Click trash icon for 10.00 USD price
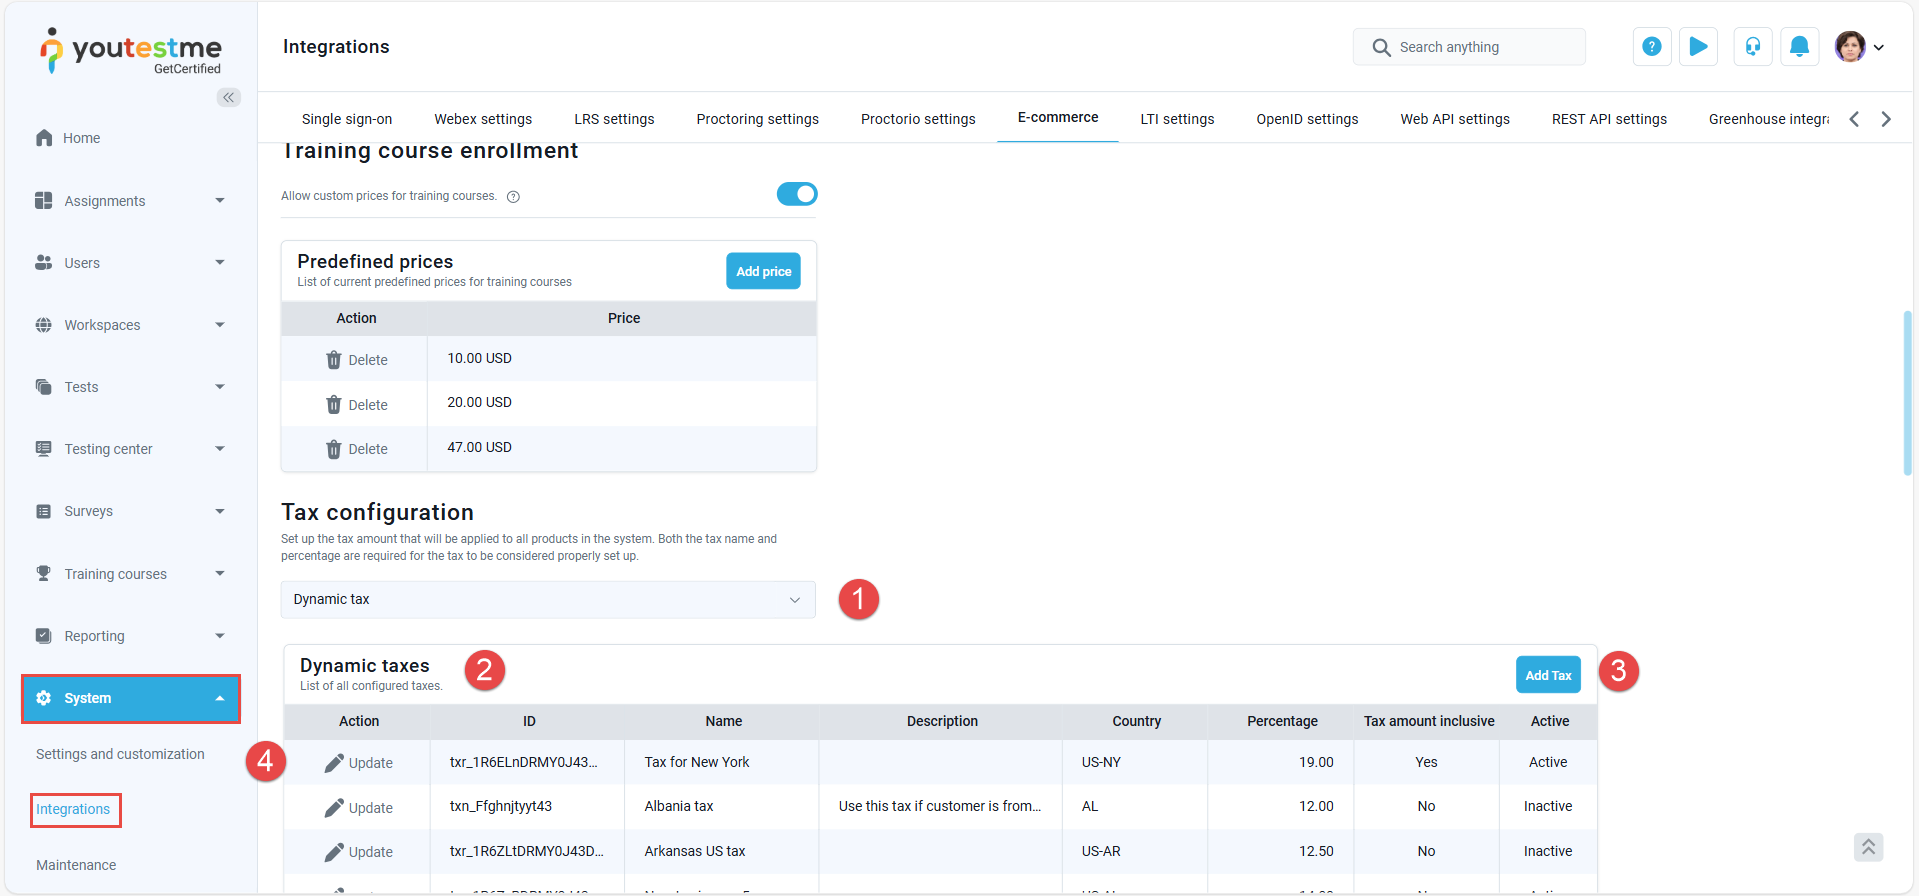This screenshot has height=896, width=1919. [x=334, y=360]
